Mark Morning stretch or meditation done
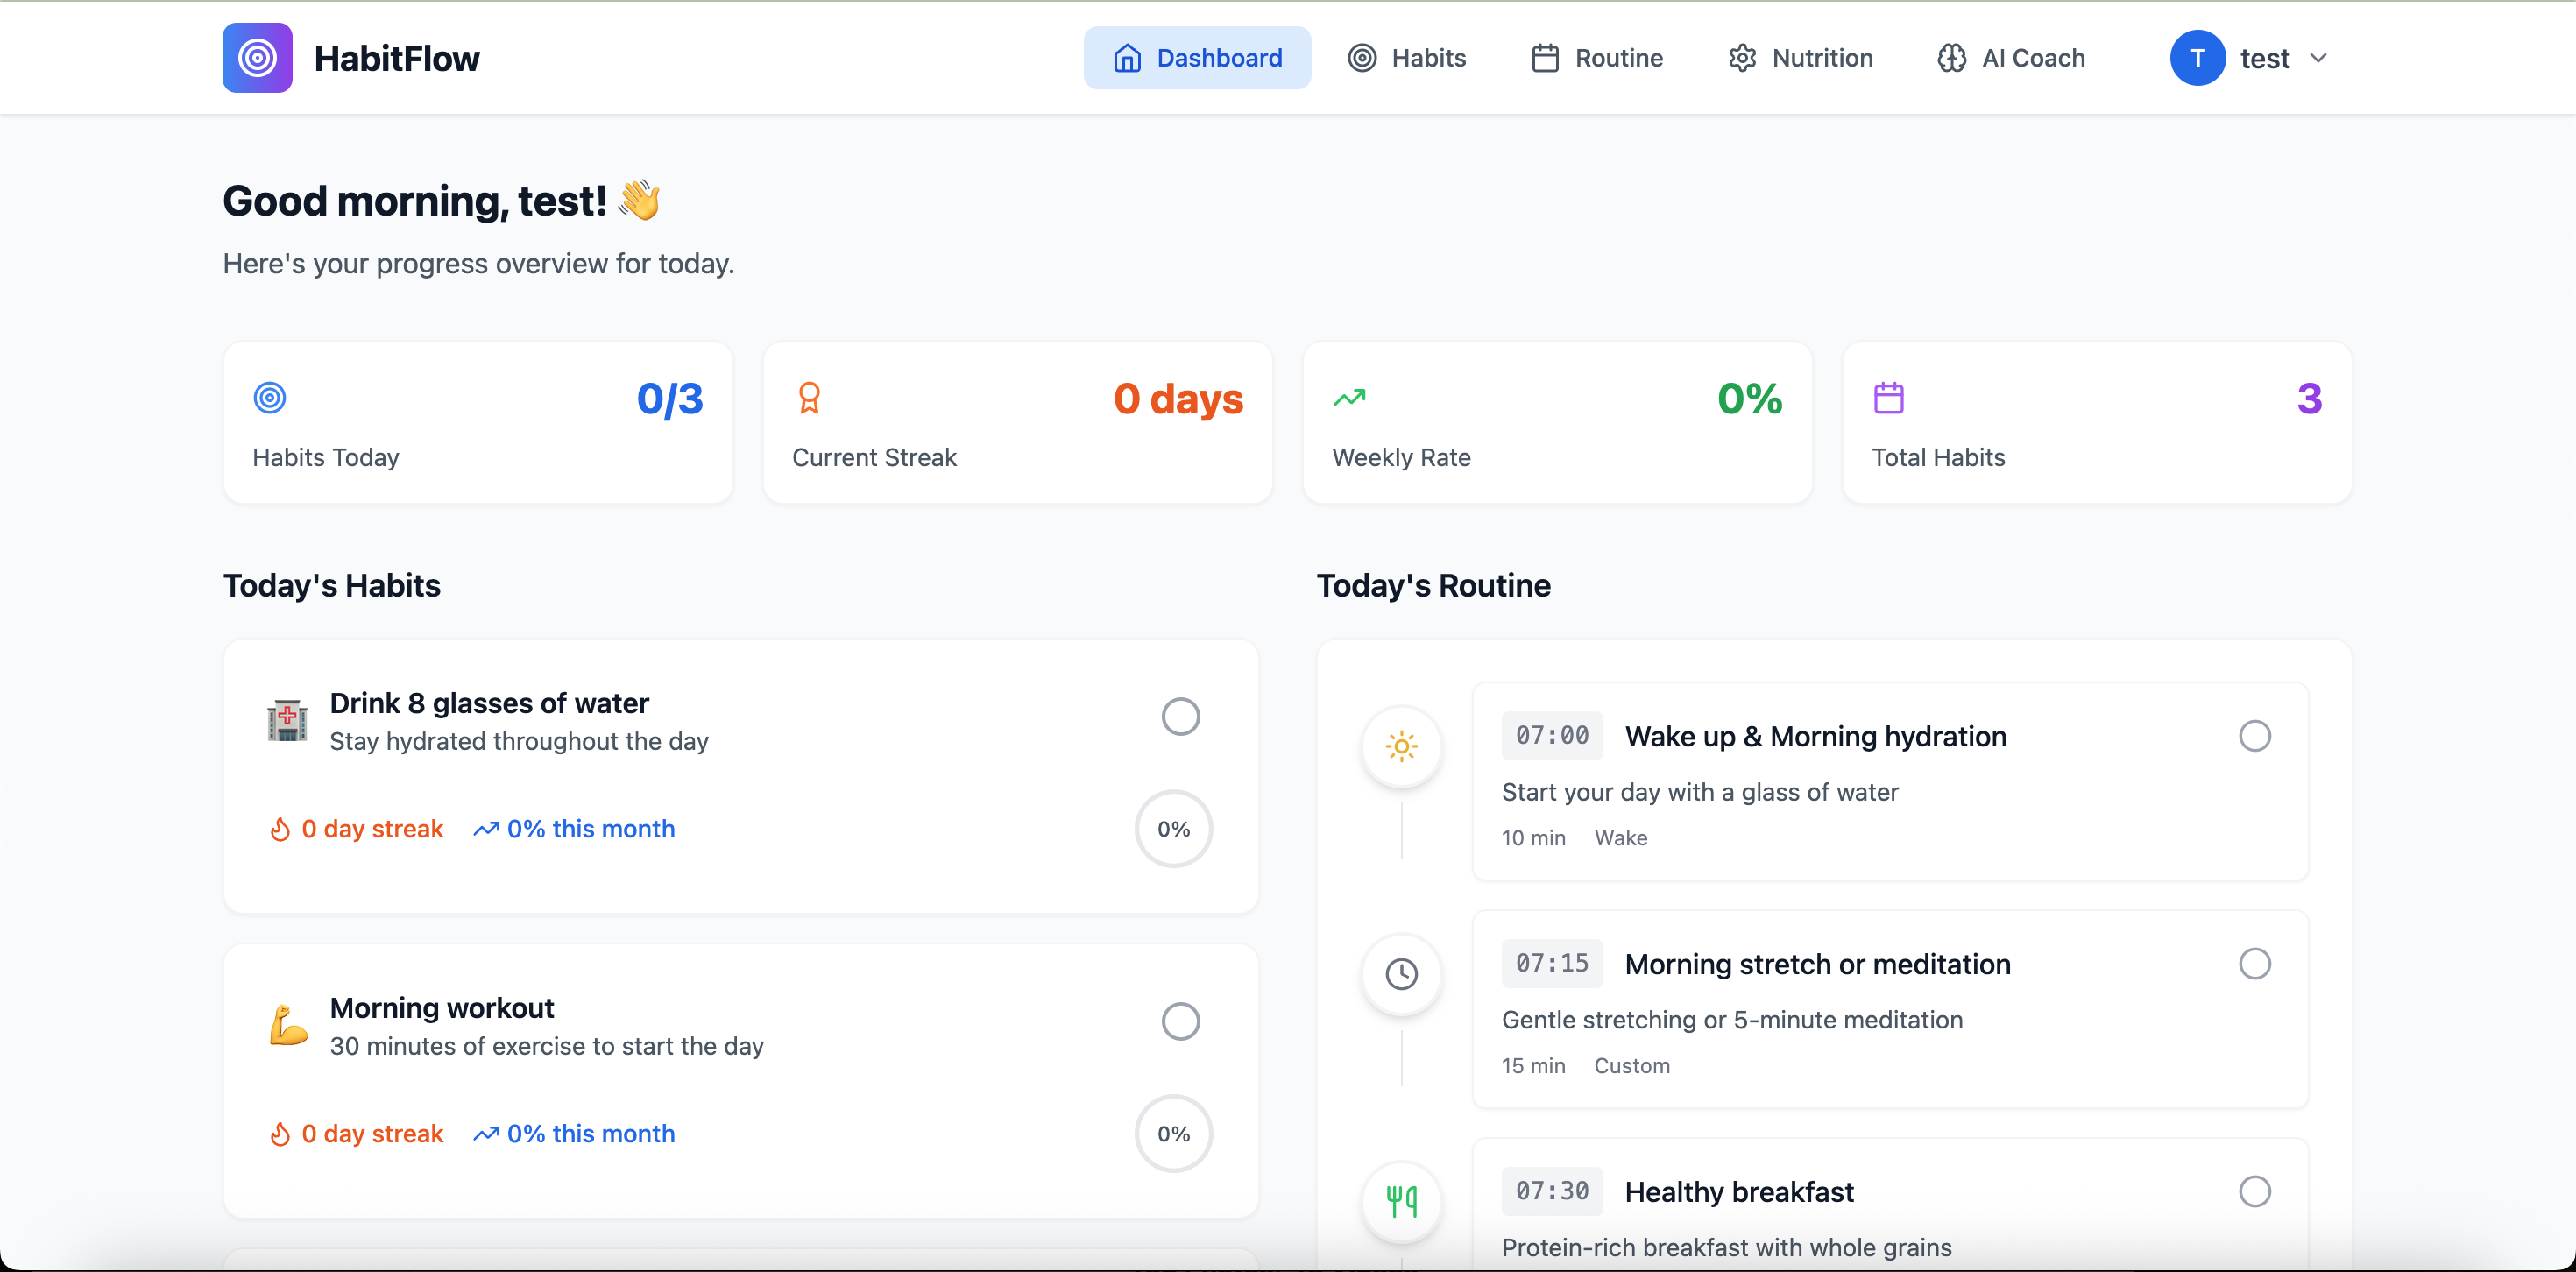The width and height of the screenshot is (2576, 1272). (2254, 964)
